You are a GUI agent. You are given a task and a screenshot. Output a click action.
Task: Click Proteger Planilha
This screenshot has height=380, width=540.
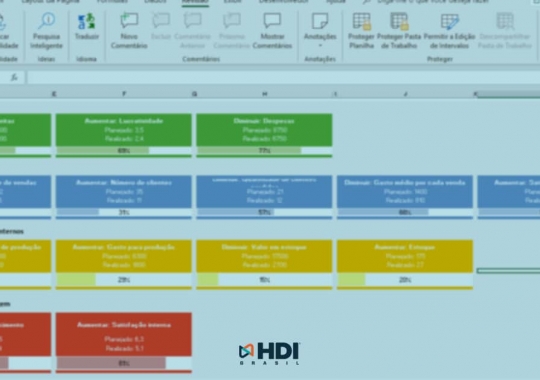(x=361, y=31)
